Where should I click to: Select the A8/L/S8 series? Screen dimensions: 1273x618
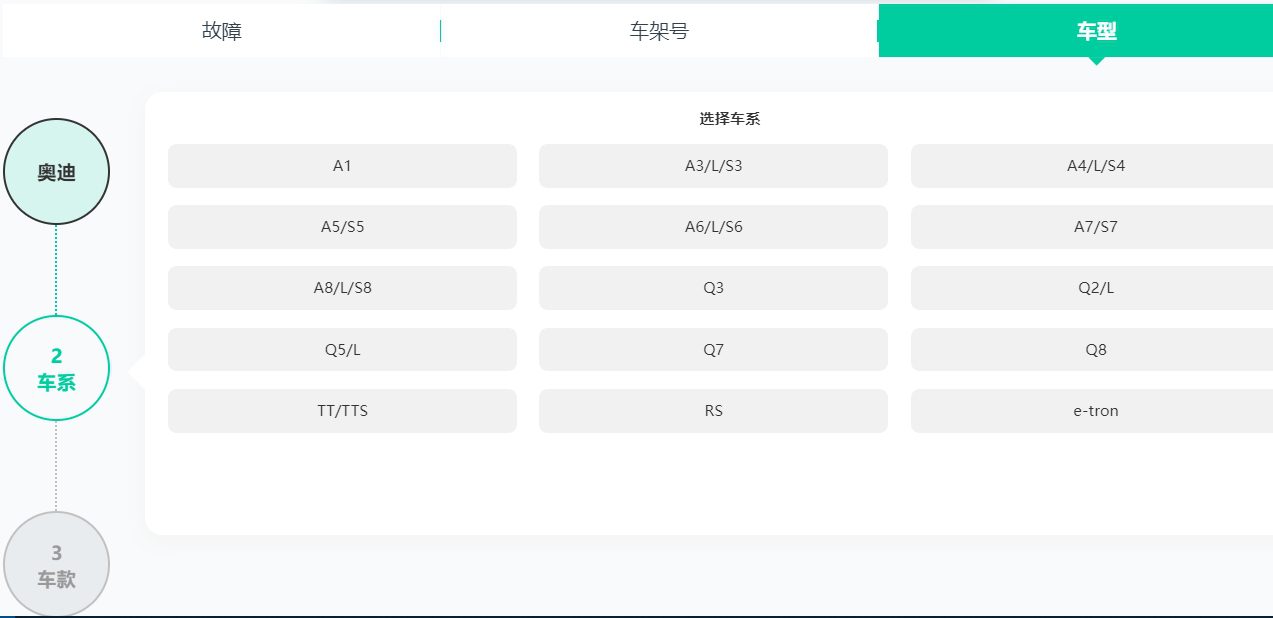tap(342, 288)
